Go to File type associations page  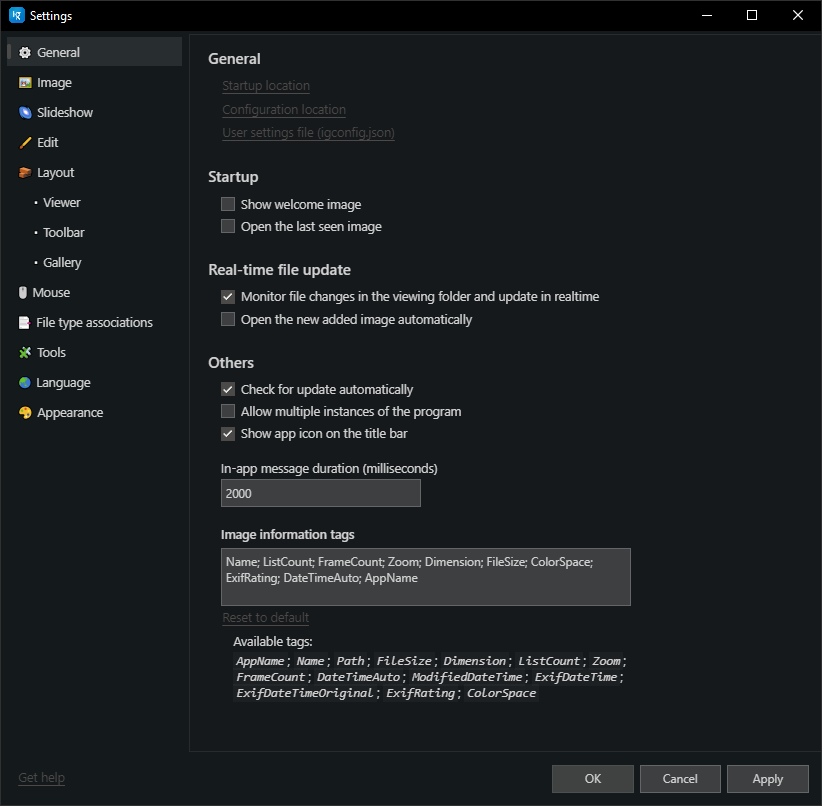[x=94, y=323]
